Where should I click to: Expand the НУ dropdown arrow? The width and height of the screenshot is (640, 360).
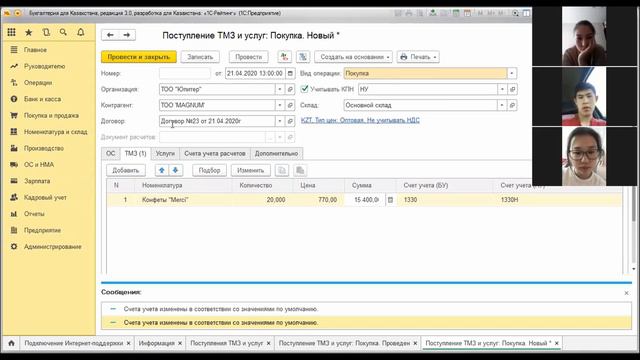(x=502, y=89)
